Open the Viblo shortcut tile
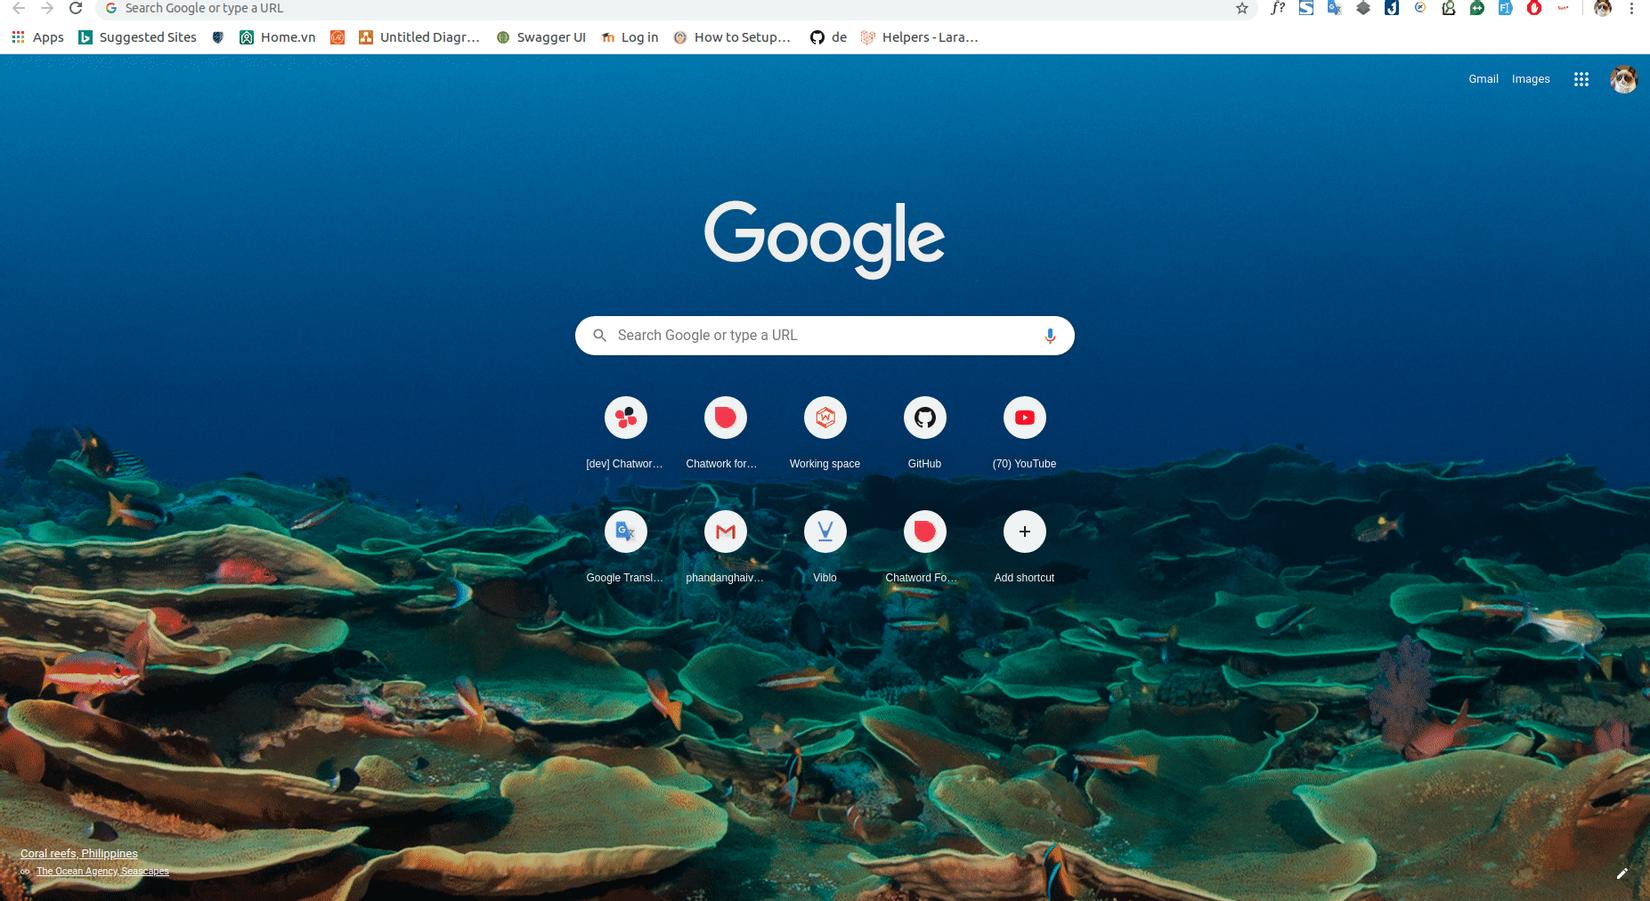Image resolution: width=1650 pixels, height=901 pixels. click(825, 547)
